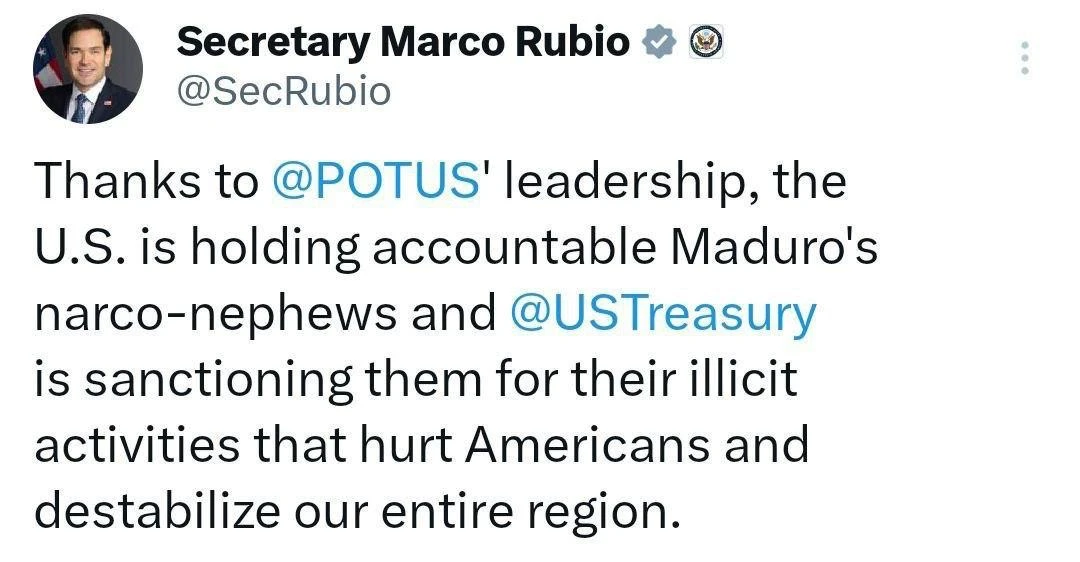
Task: Open the profile avatar photo
Action: pyautogui.click(x=88, y=69)
